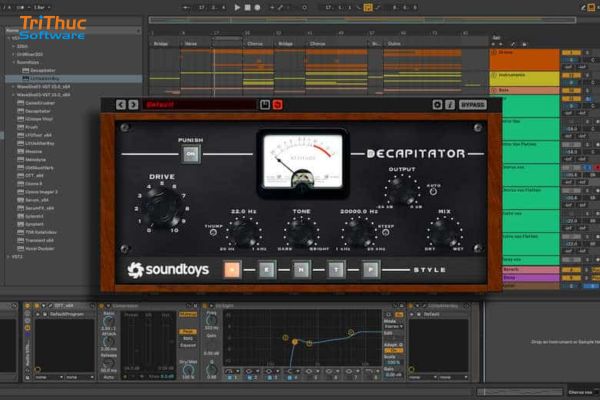Load the previous Decapitator preset with left arrow
Image resolution: width=600 pixels, height=400 pixels.
click(x=121, y=104)
